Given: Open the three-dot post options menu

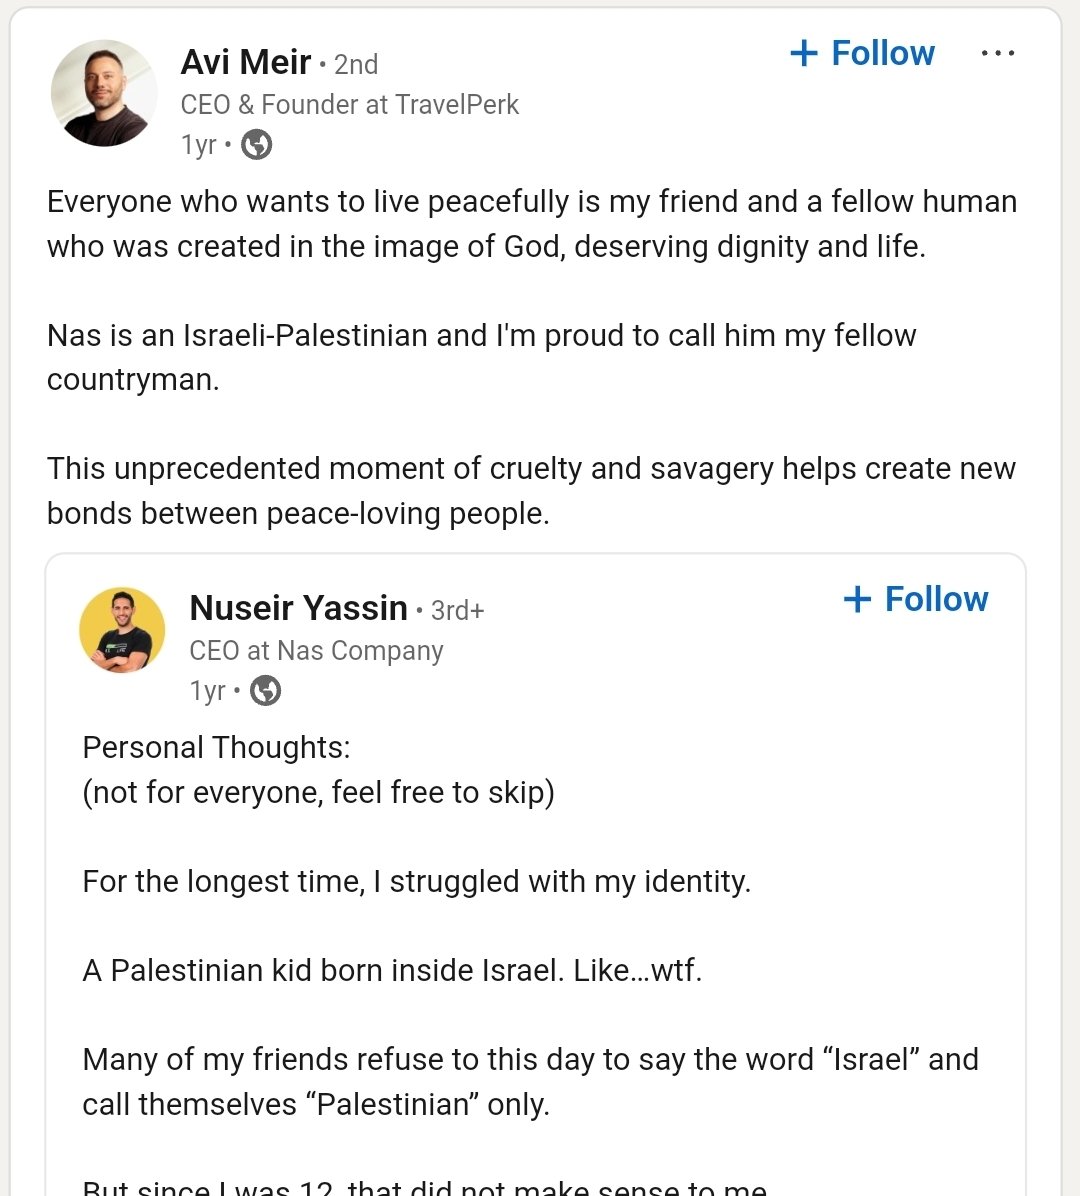Looking at the screenshot, I should 997,53.
